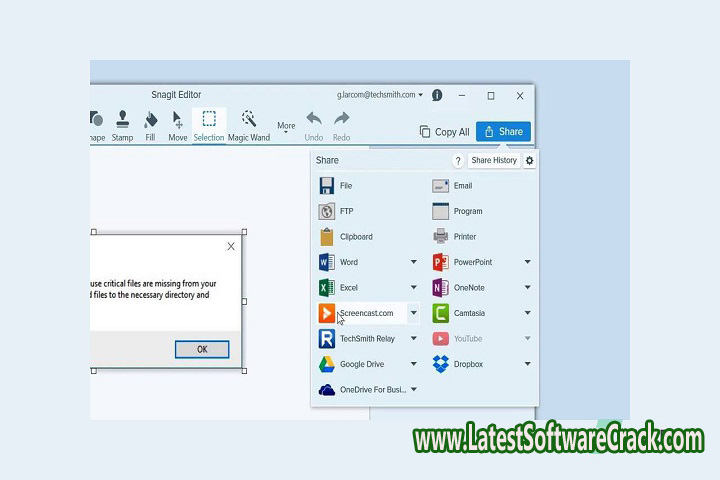This screenshot has width=720, height=480.
Task: Expand the Screencast.com options arrow
Action: 414,313
